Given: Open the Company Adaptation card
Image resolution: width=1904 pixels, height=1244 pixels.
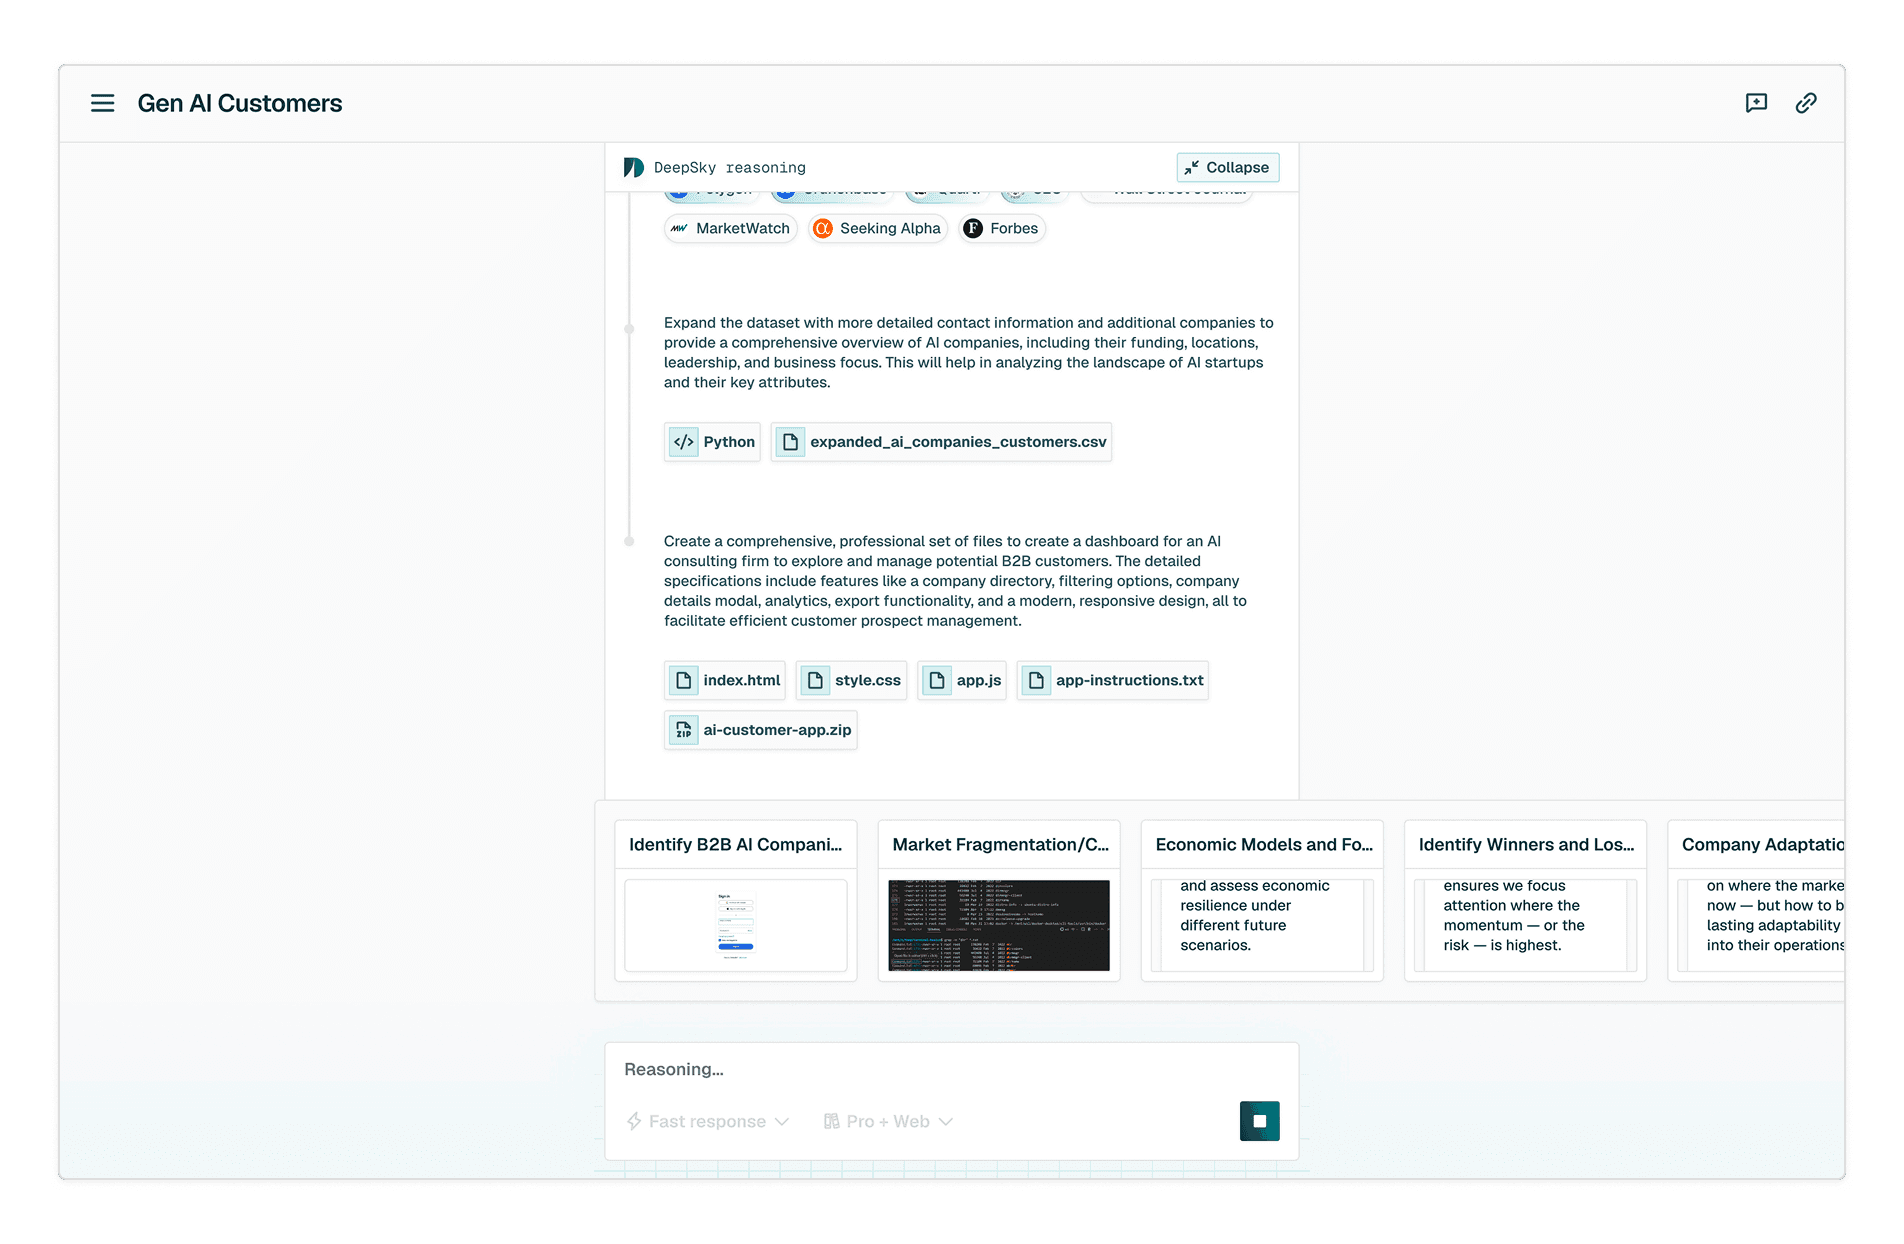Looking at the screenshot, I should pos(1756,901).
